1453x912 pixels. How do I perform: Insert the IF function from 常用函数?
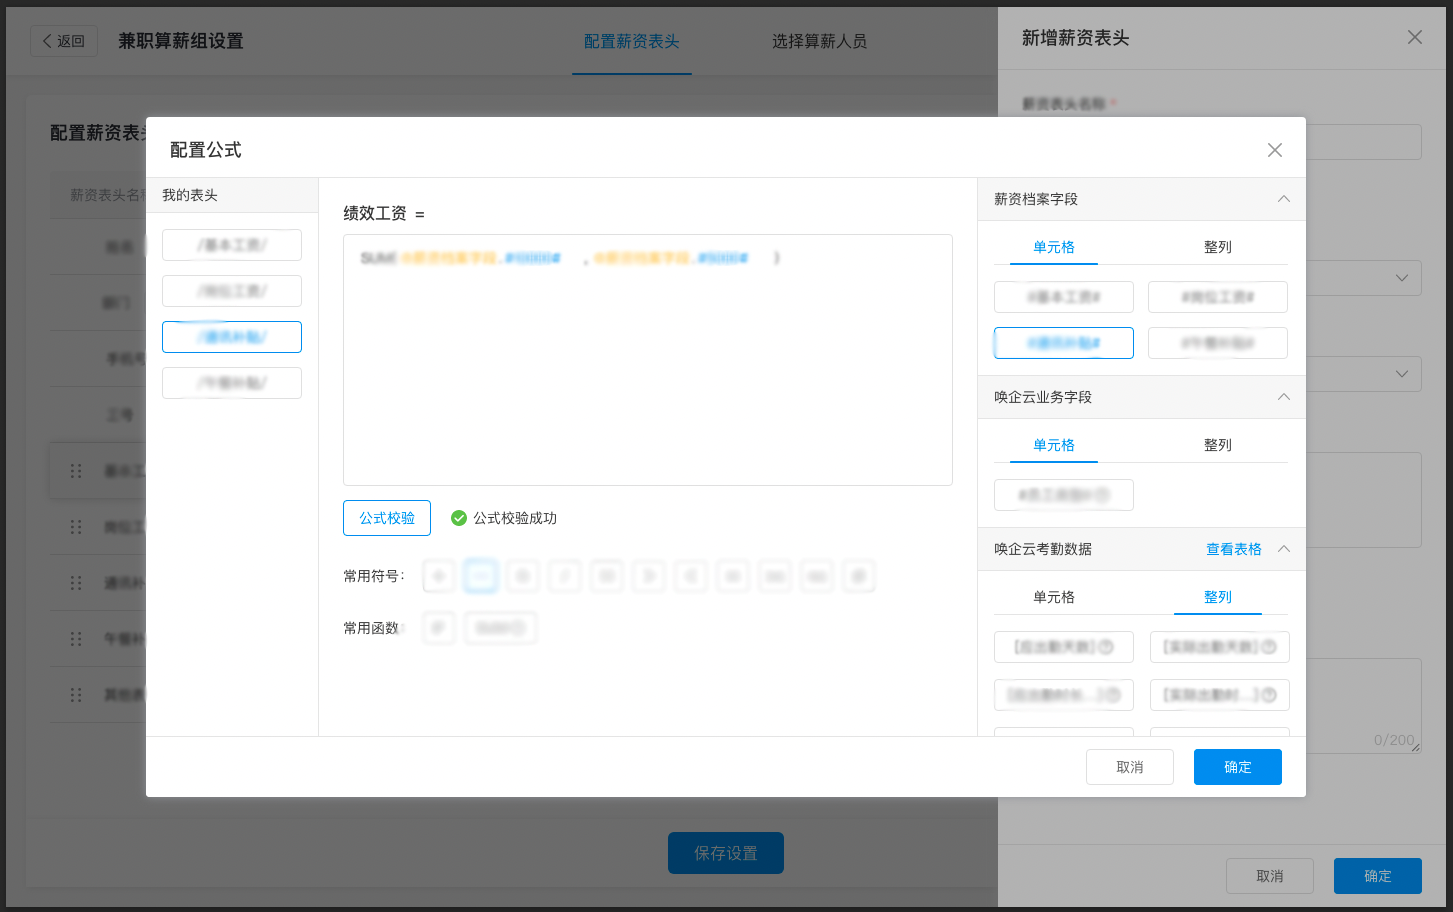(x=439, y=628)
